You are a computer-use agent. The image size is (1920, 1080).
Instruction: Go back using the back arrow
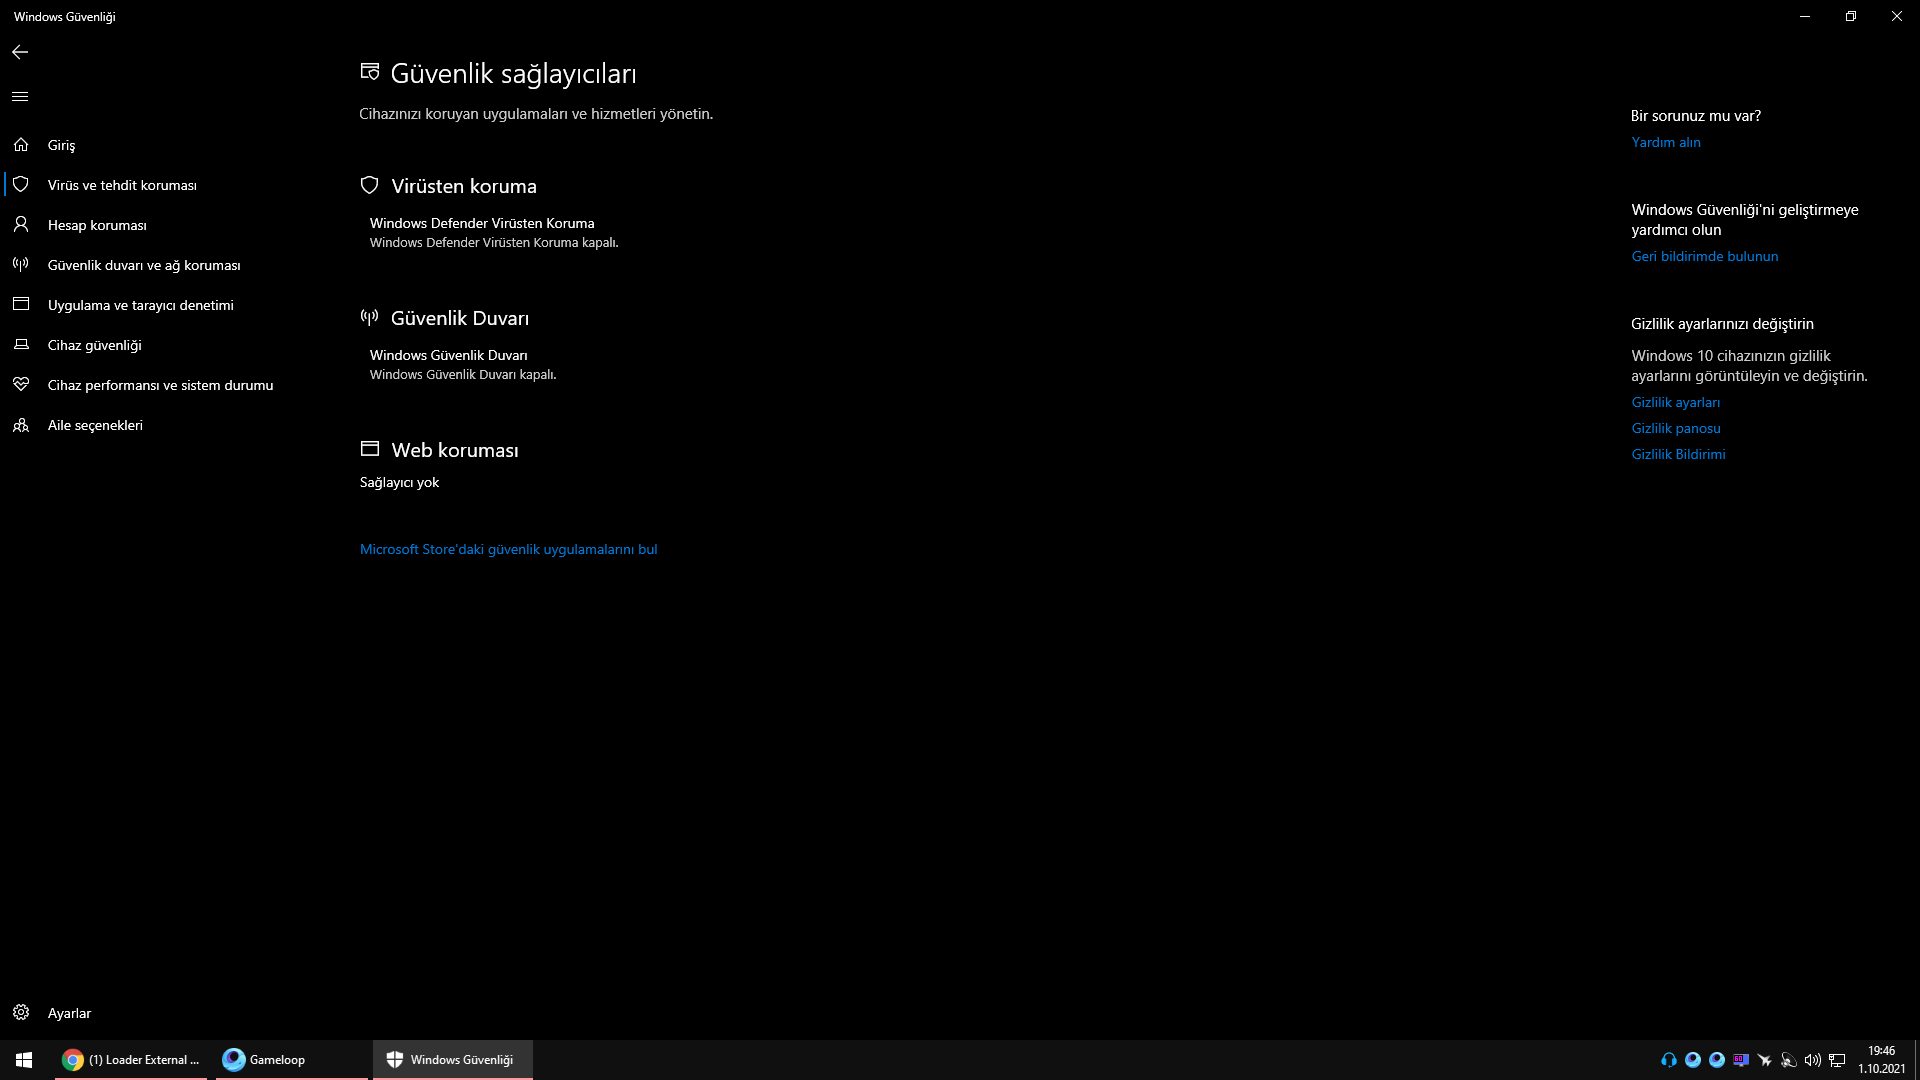pyautogui.click(x=20, y=52)
